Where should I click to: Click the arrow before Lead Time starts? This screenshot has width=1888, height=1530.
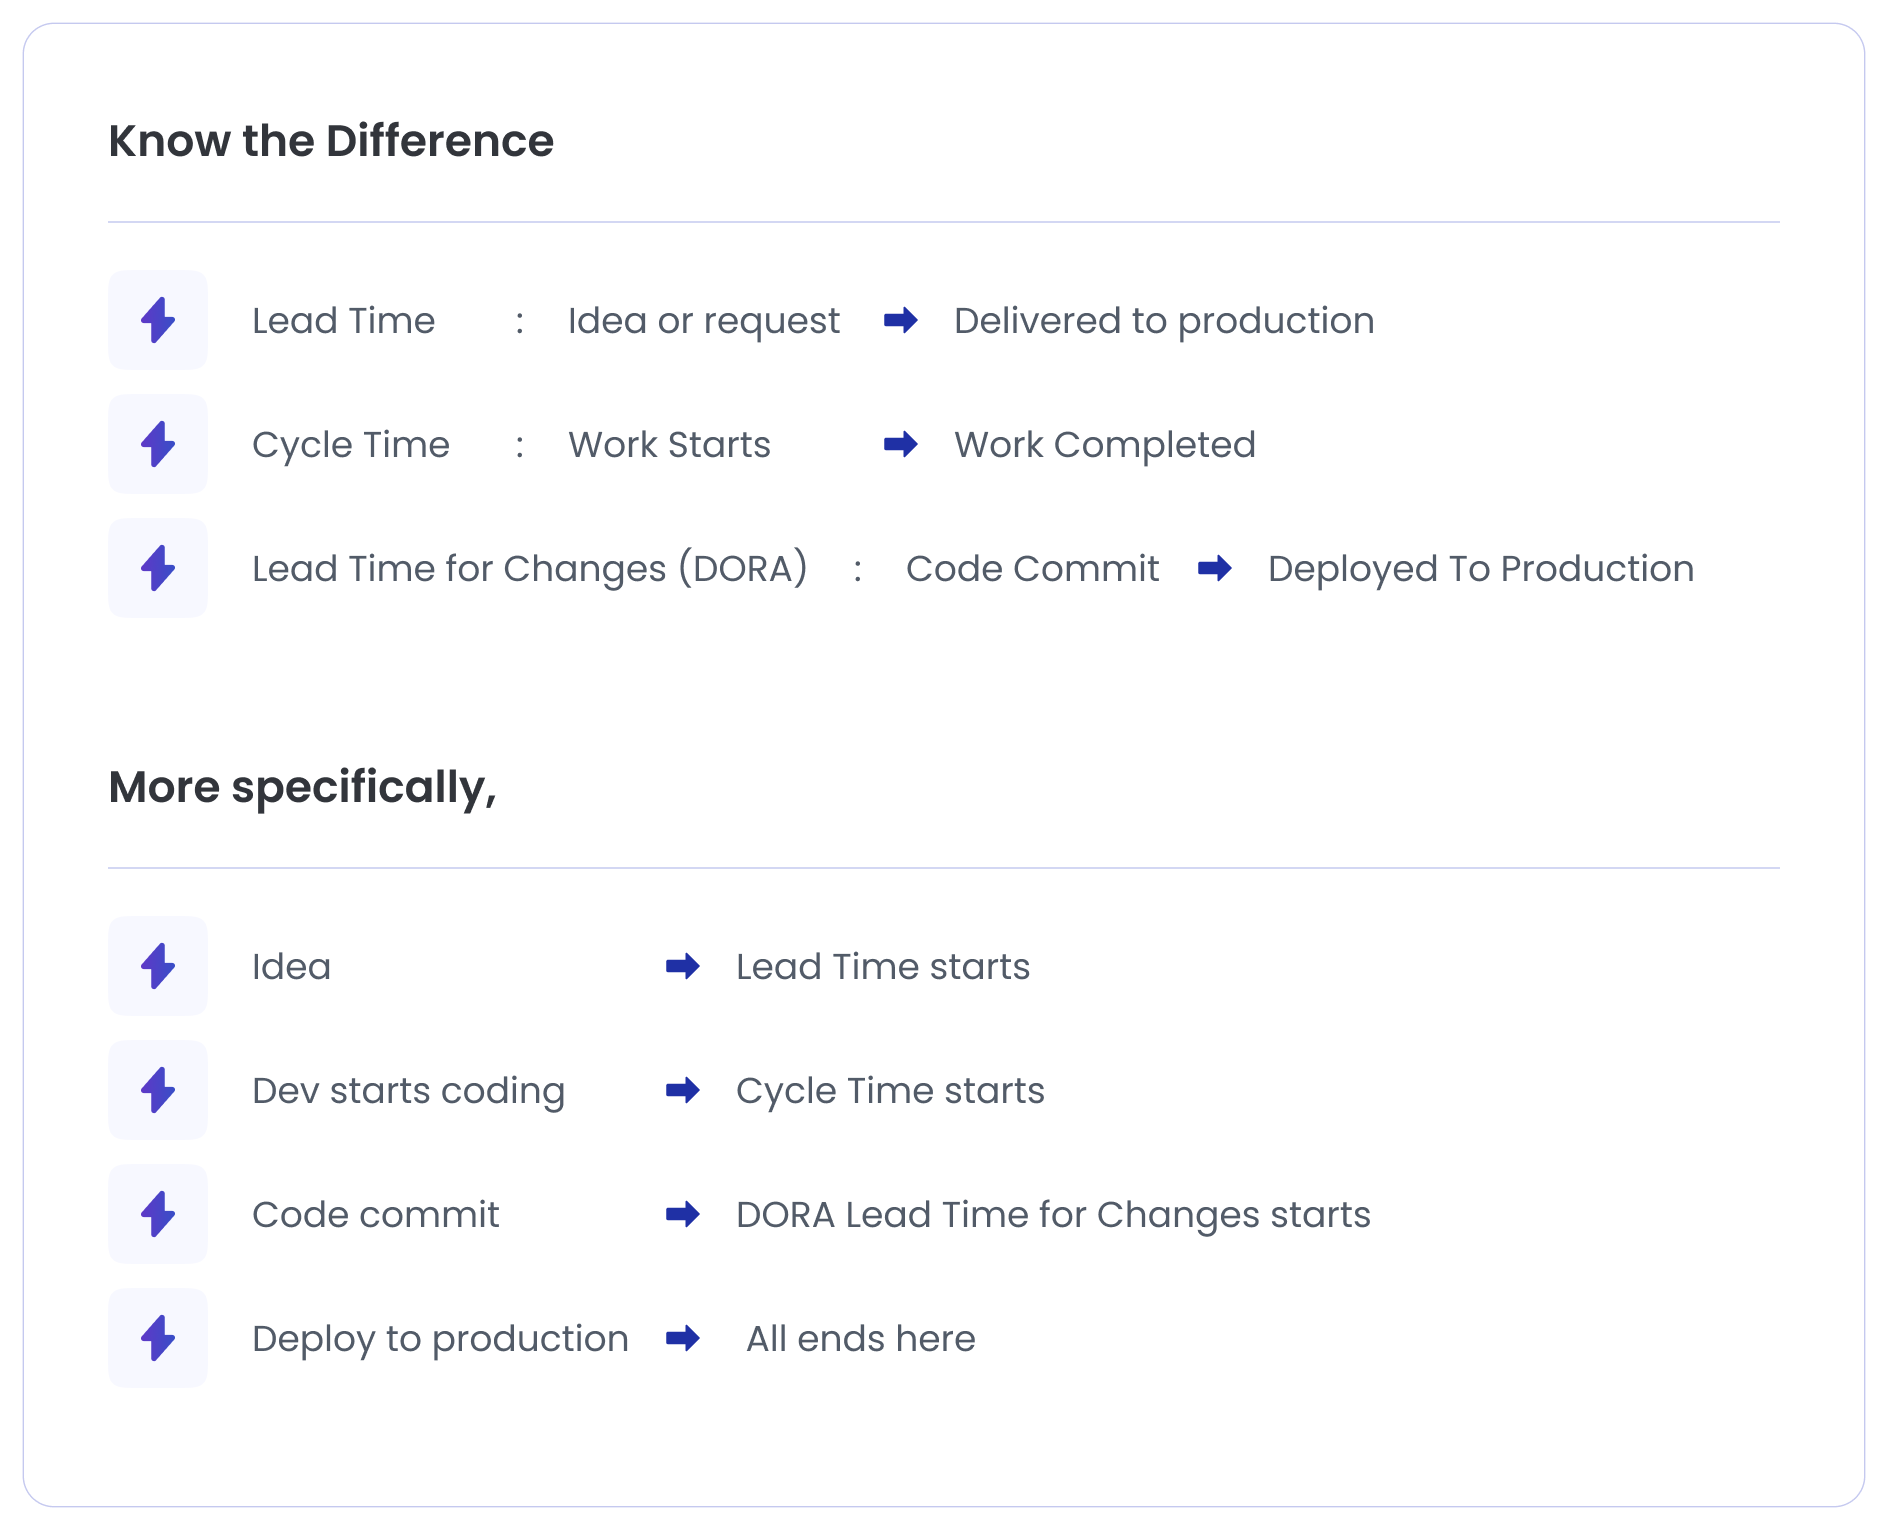click(x=682, y=966)
